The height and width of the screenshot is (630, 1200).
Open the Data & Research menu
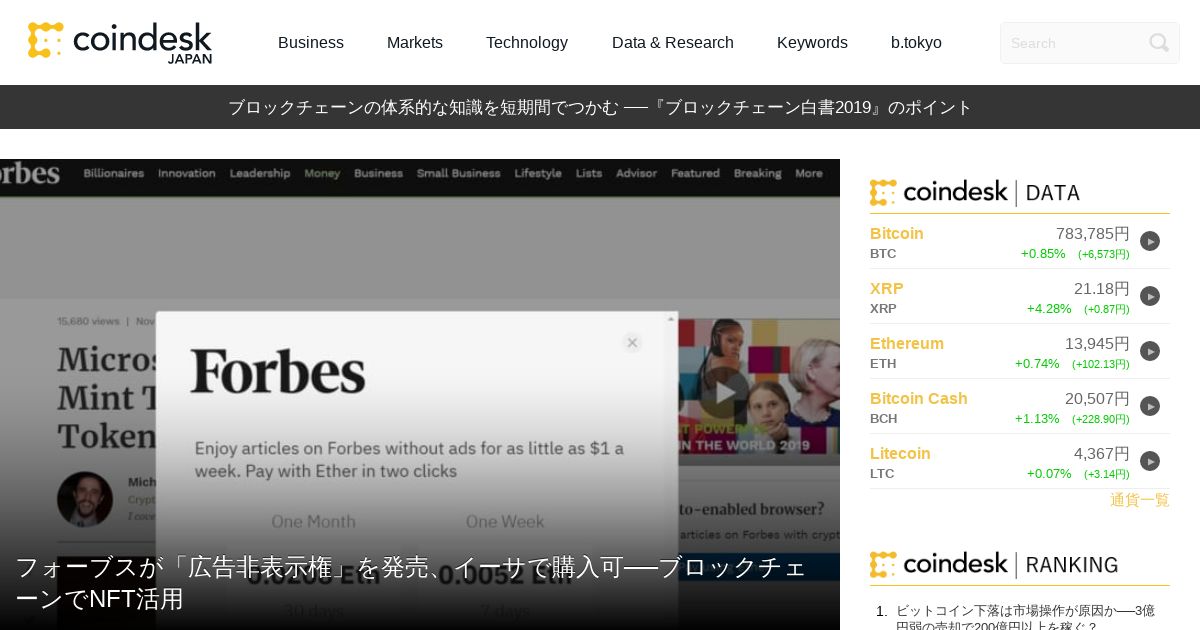click(672, 43)
